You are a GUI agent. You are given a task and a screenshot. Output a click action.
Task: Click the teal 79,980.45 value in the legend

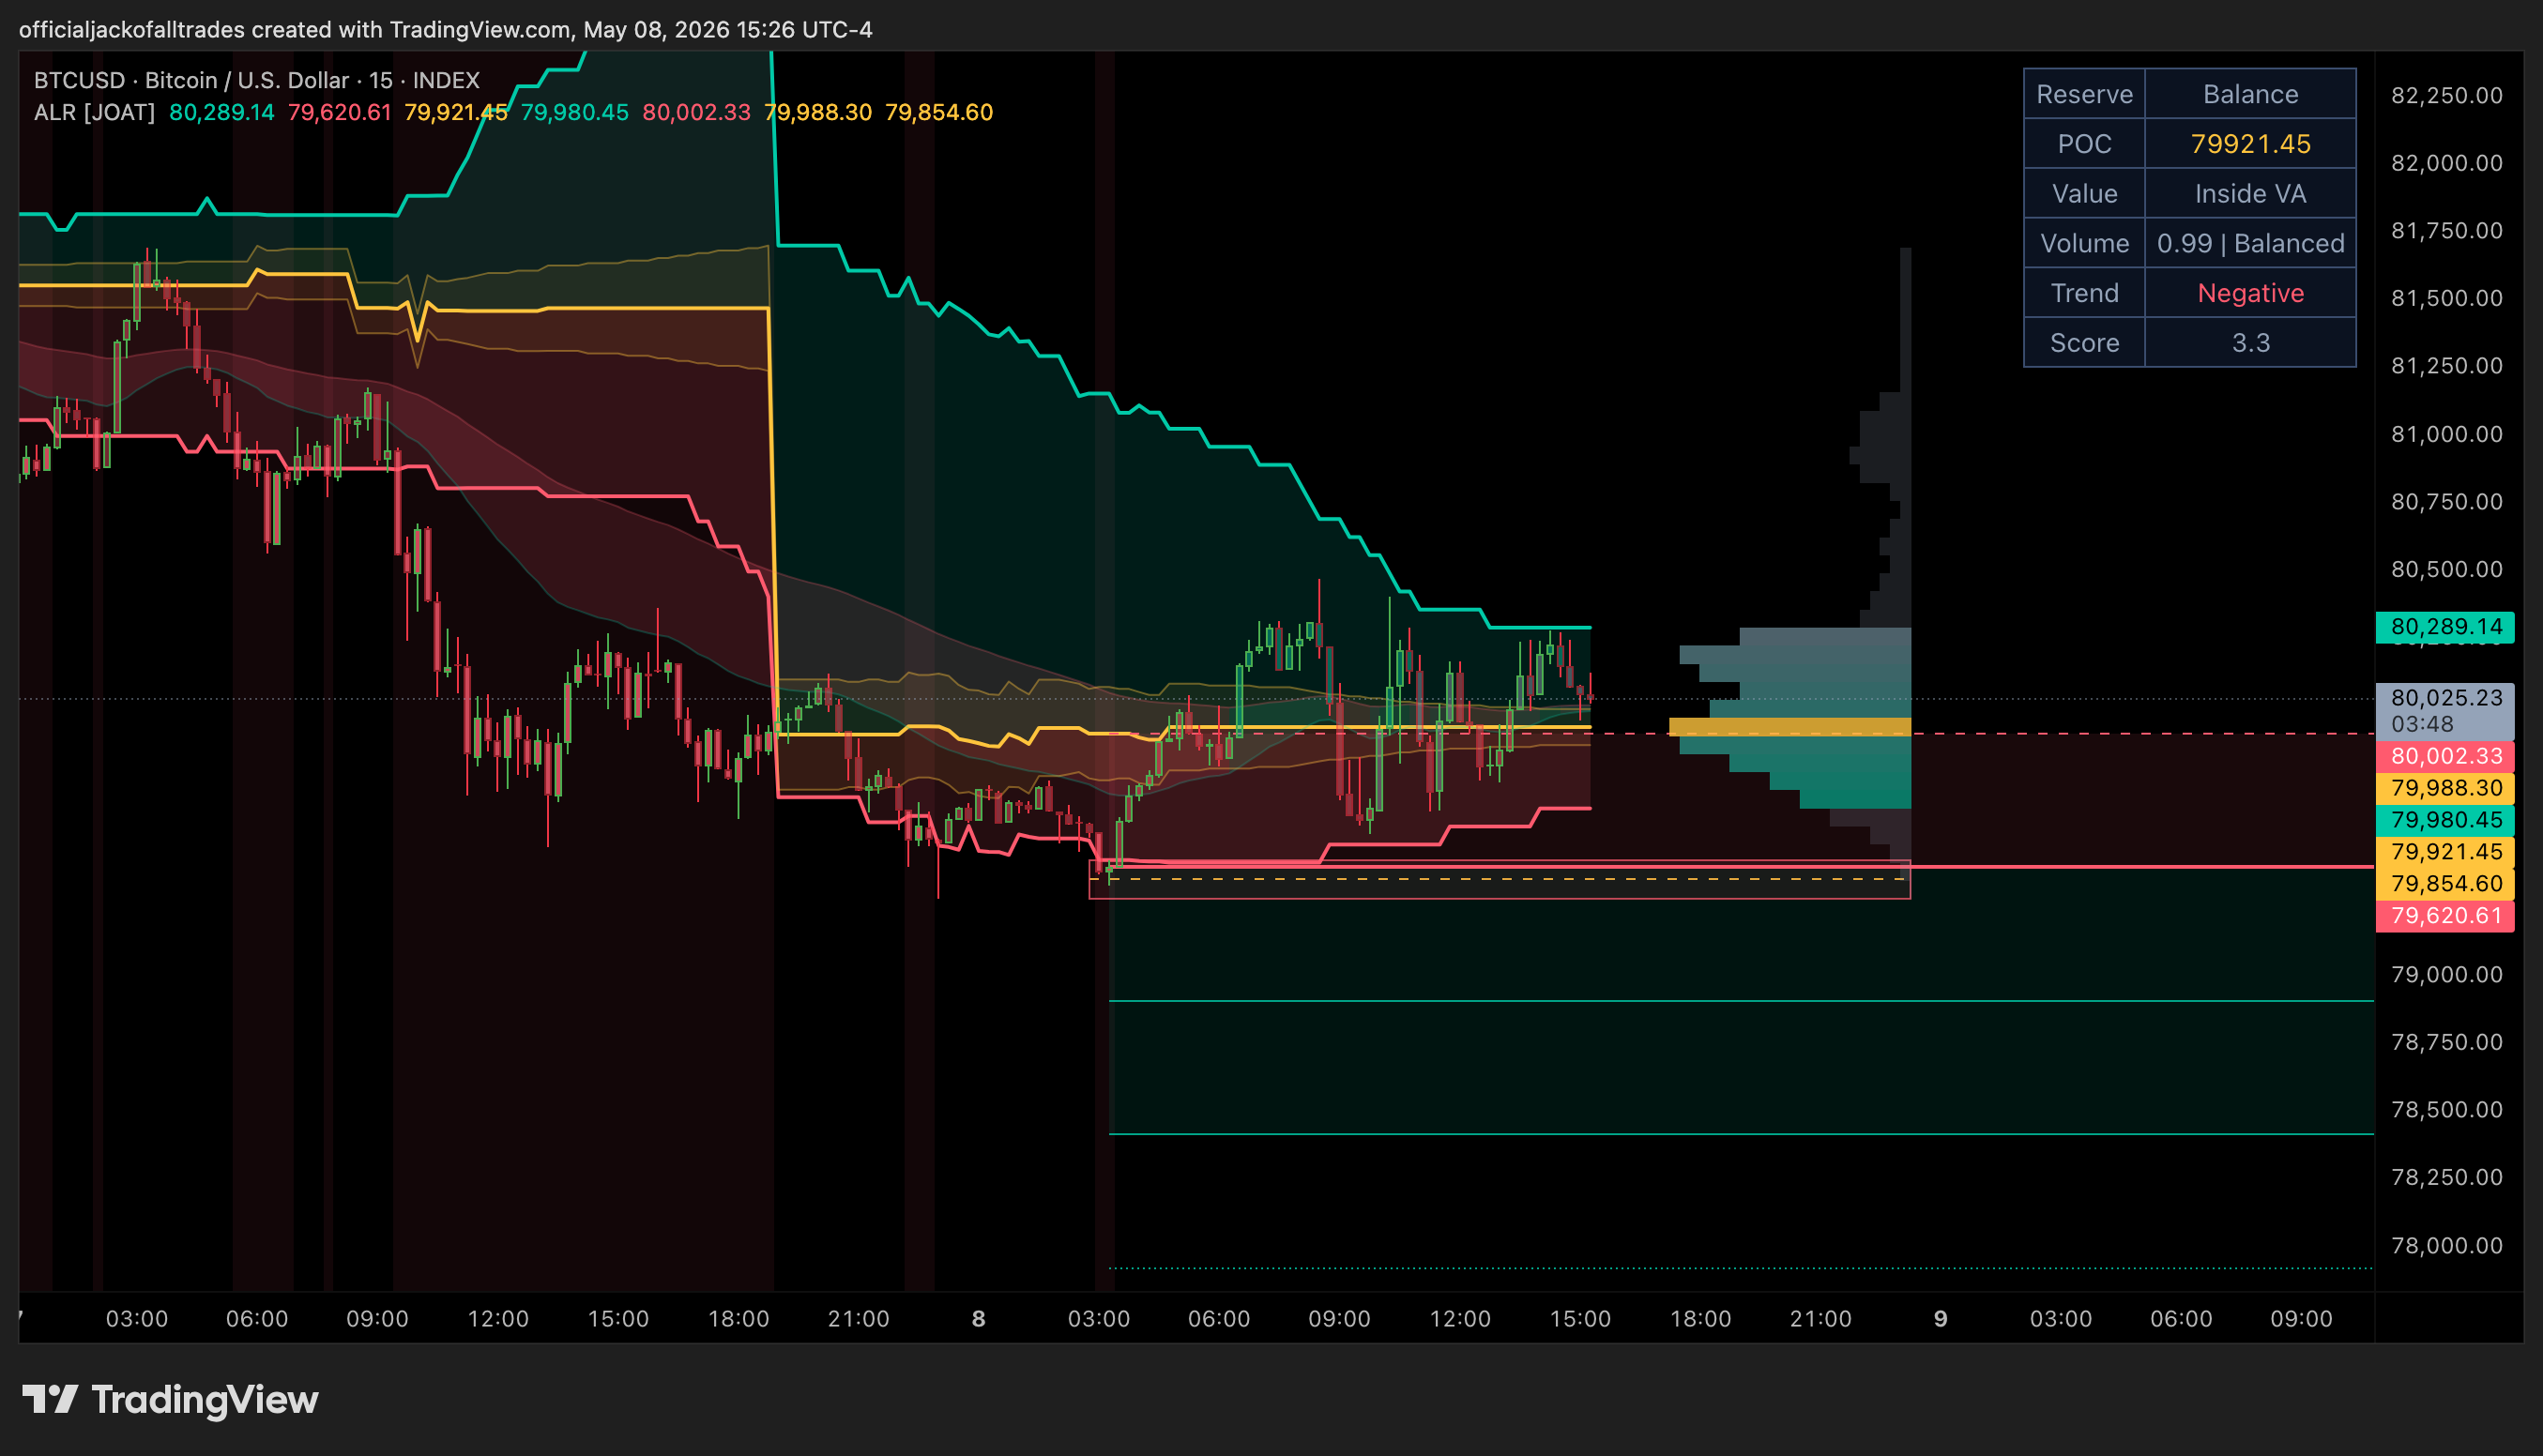pyautogui.click(x=574, y=112)
